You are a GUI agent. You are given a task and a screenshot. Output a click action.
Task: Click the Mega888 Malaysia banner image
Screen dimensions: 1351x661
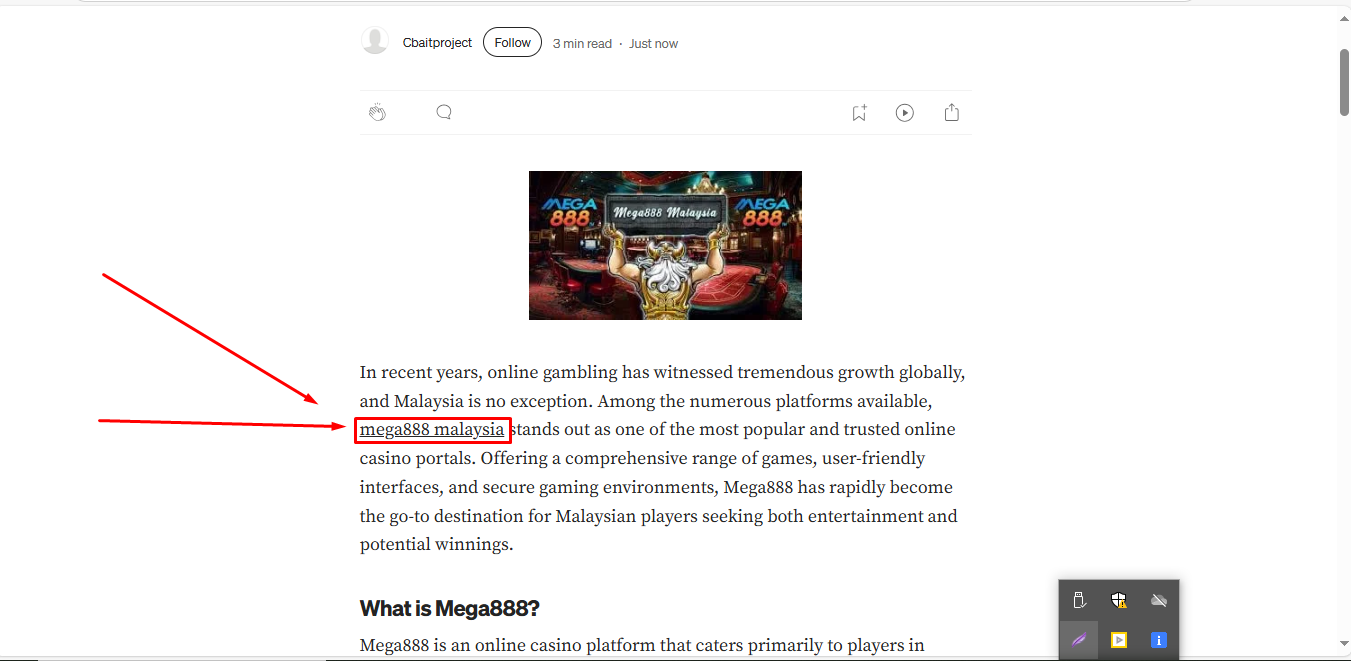click(665, 245)
